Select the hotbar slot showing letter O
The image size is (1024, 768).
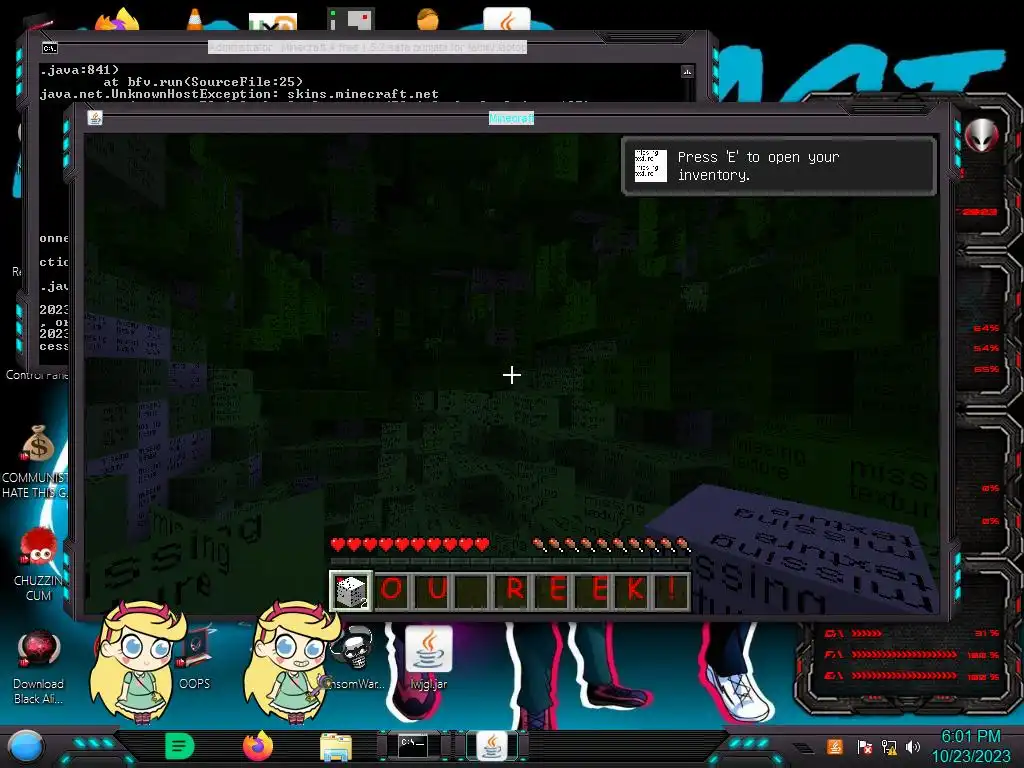(x=392, y=591)
